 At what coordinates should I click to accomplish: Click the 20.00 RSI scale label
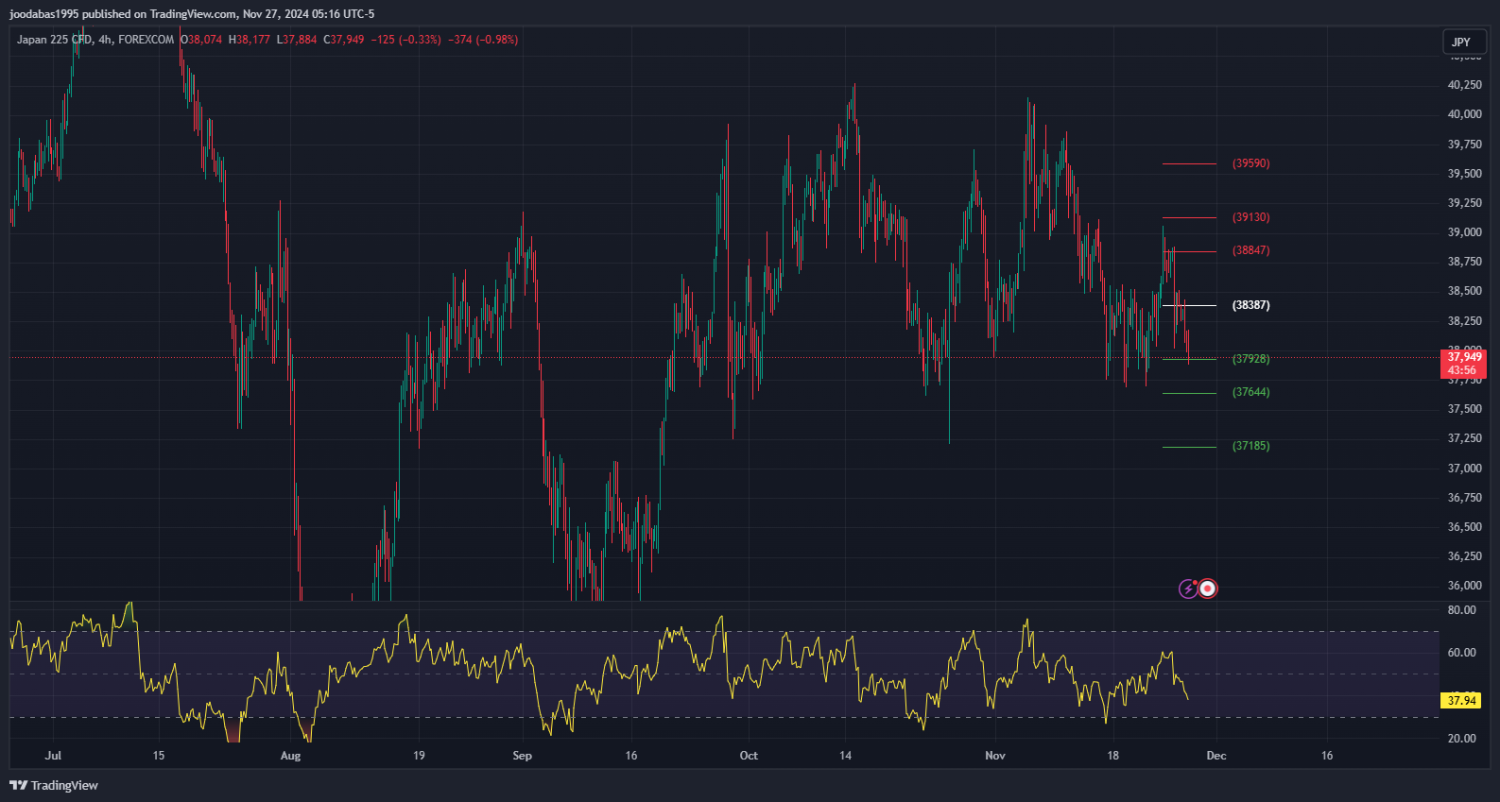tap(1461, 738)
